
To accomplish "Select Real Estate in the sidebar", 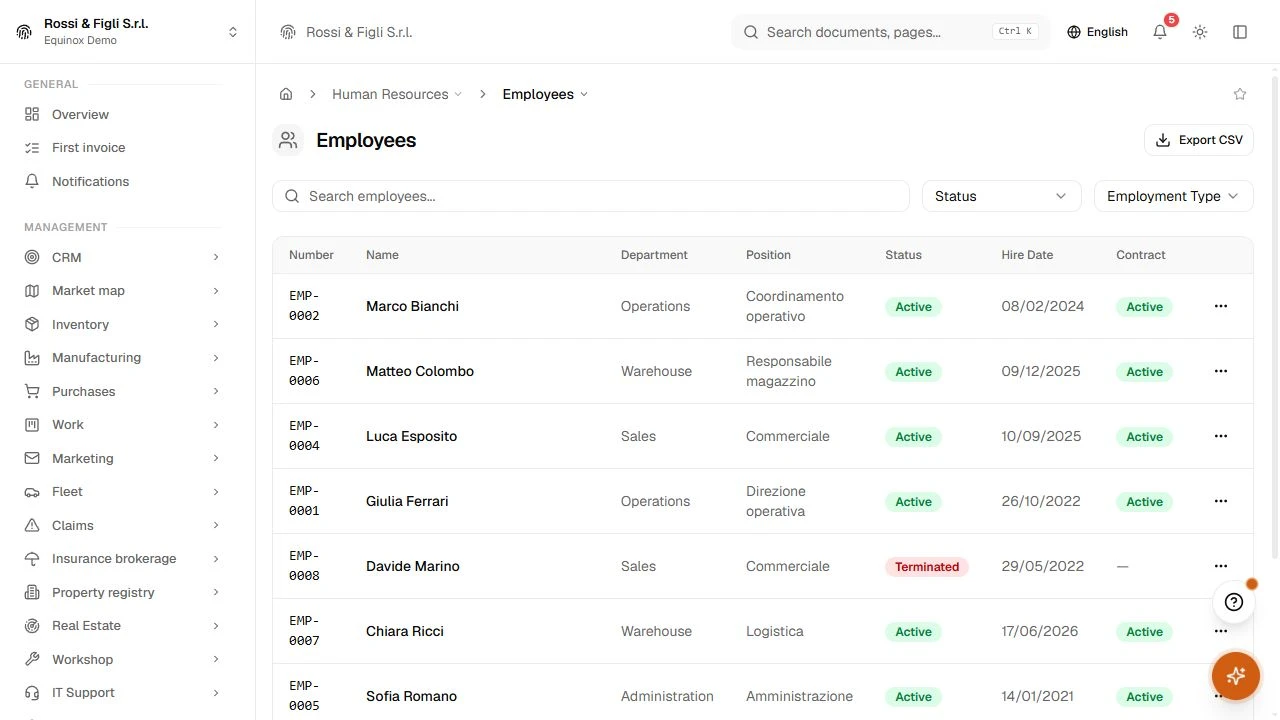I will (122, 626).
